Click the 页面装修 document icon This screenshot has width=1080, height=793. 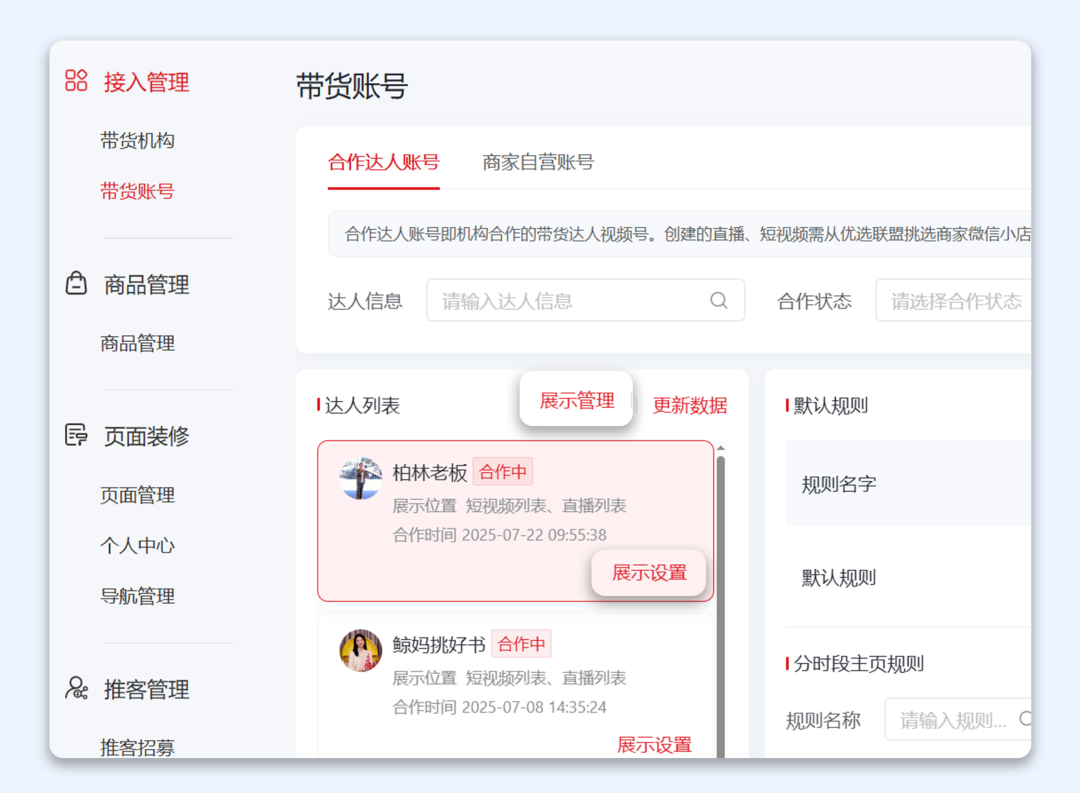[77, 435]
